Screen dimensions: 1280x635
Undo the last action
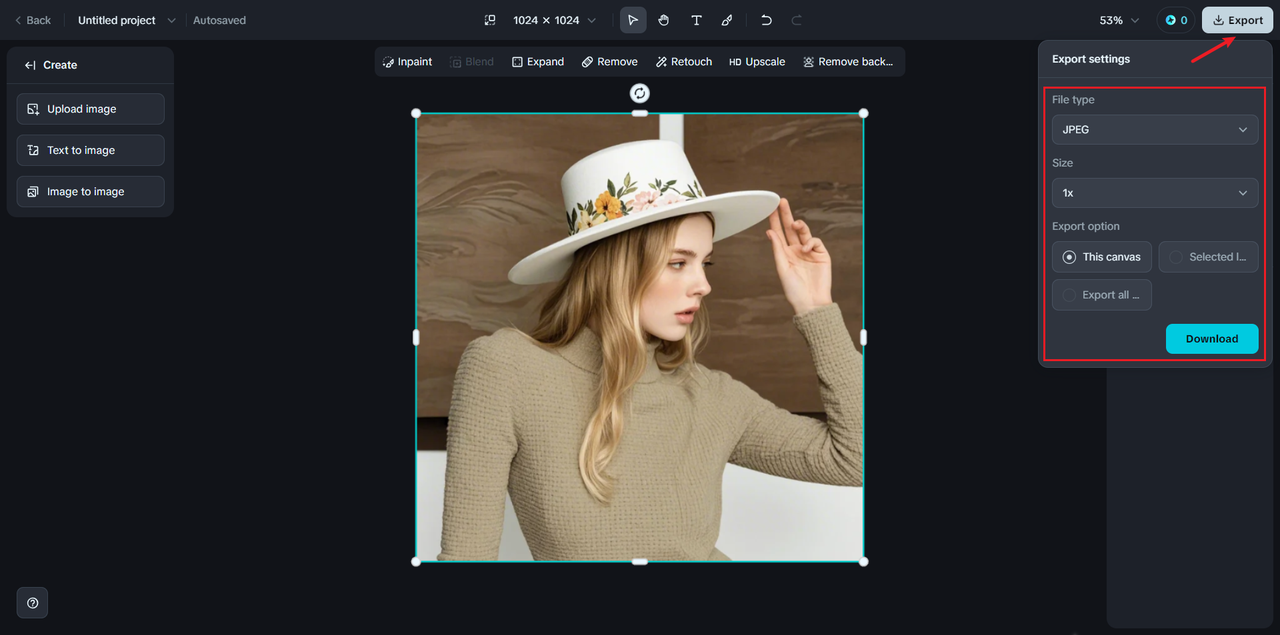pyautogui.click(x=766, y=20)
